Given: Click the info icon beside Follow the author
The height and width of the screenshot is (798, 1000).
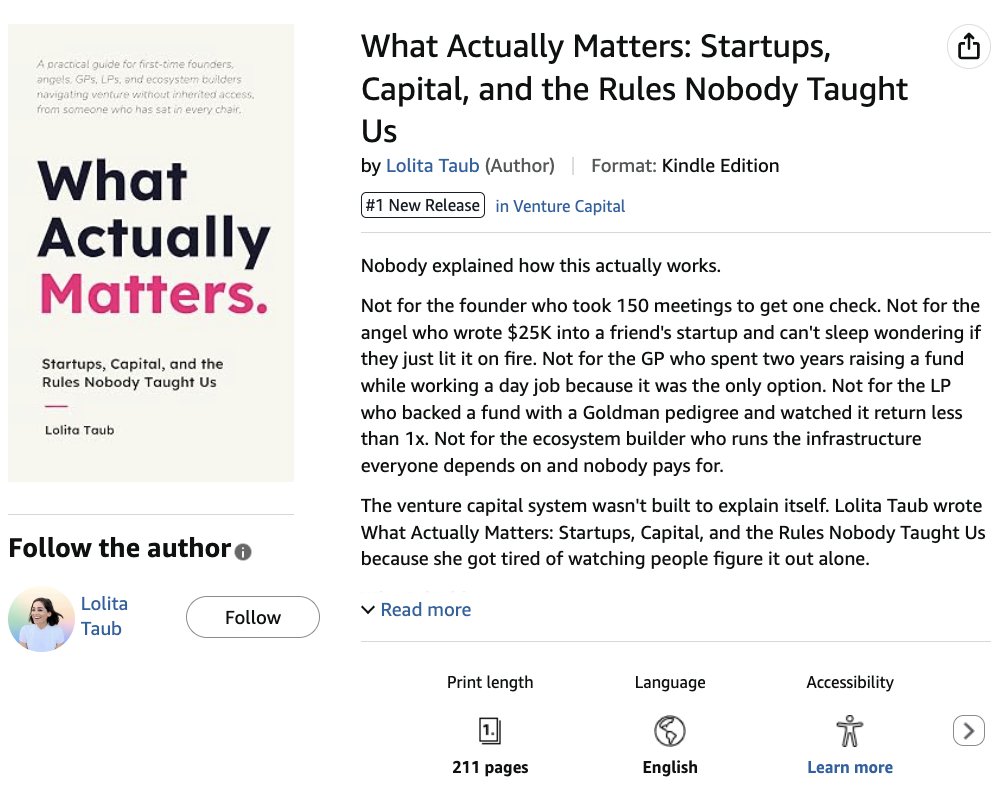Looking at the screenshot, I should coord(243,552).
